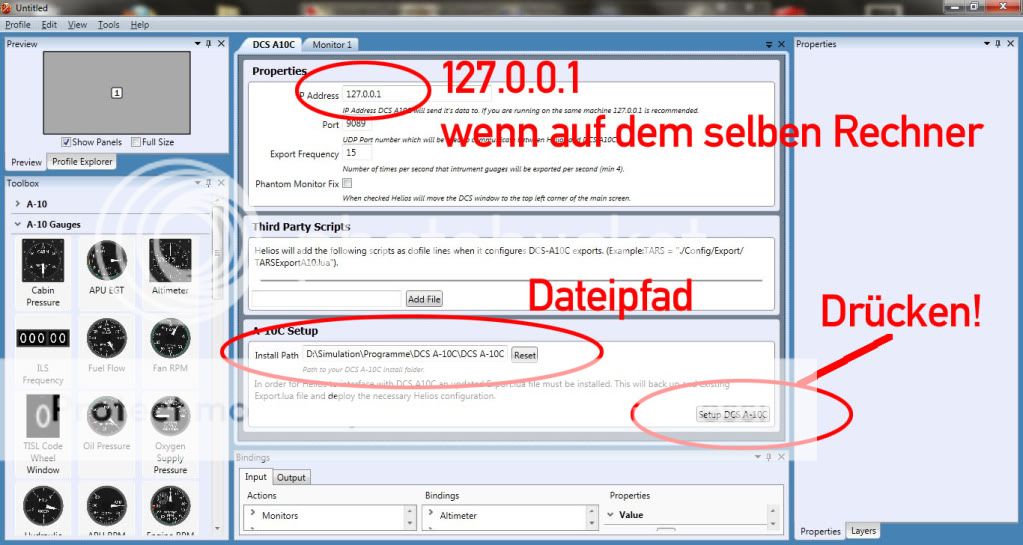Switch to the DCS A10C tab
Viewport: 1023px width, 545px height.
pos(273,44)
